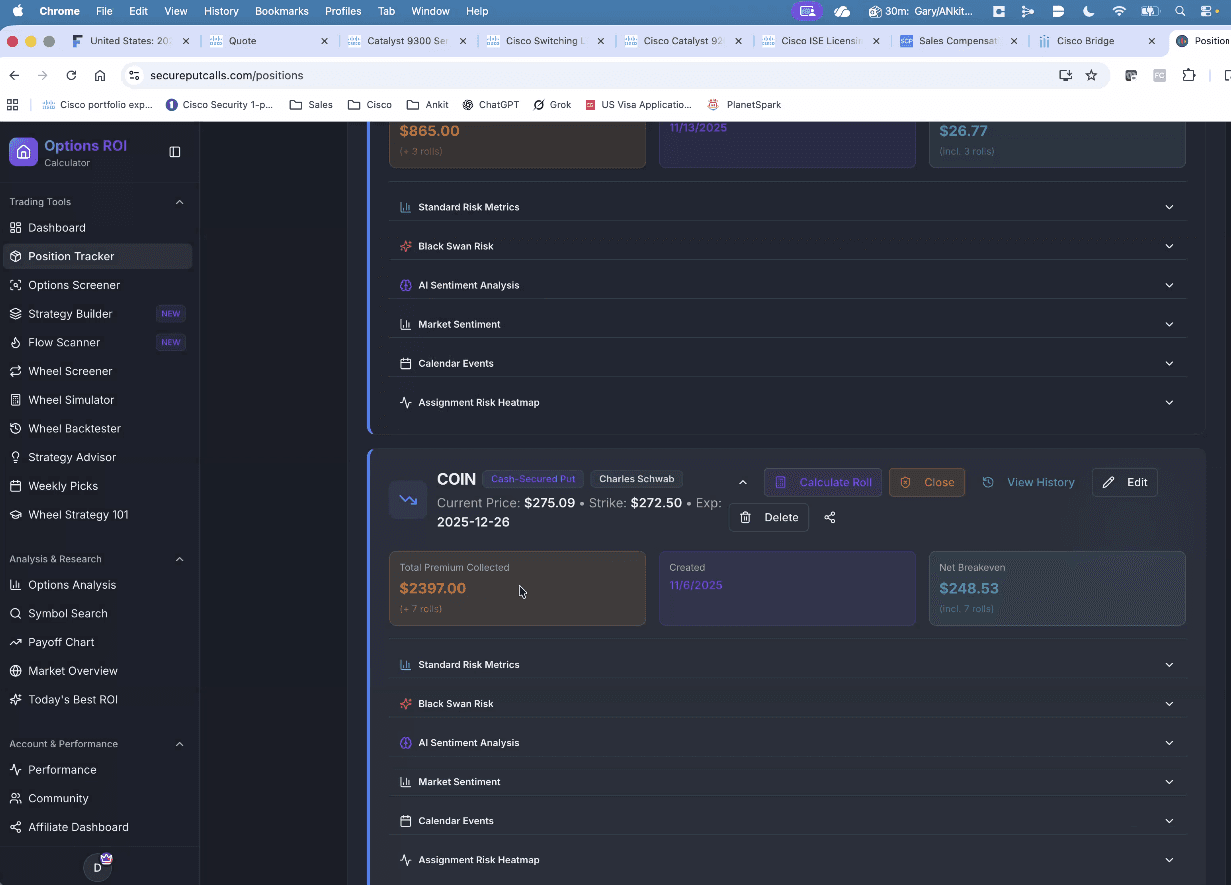
Task: Collapse the Trading Tools sidebar group
Action: tap(180, 202)
